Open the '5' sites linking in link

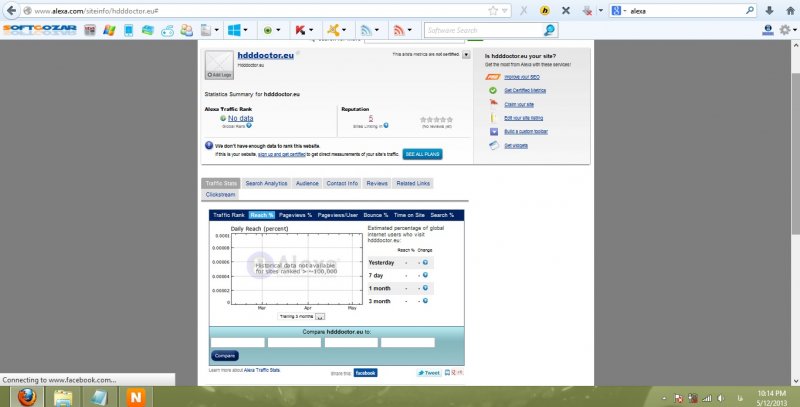coord(370,118)
